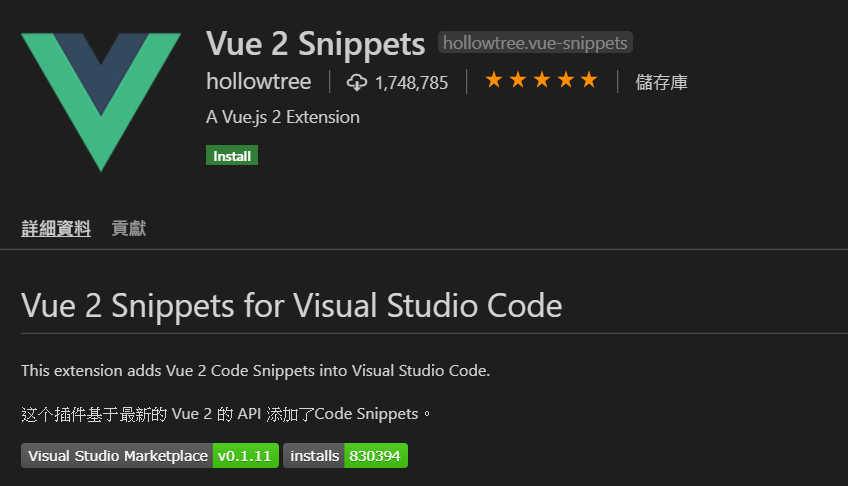
Task: Click the fourth rating star
Action: click(x=566, y=81)
